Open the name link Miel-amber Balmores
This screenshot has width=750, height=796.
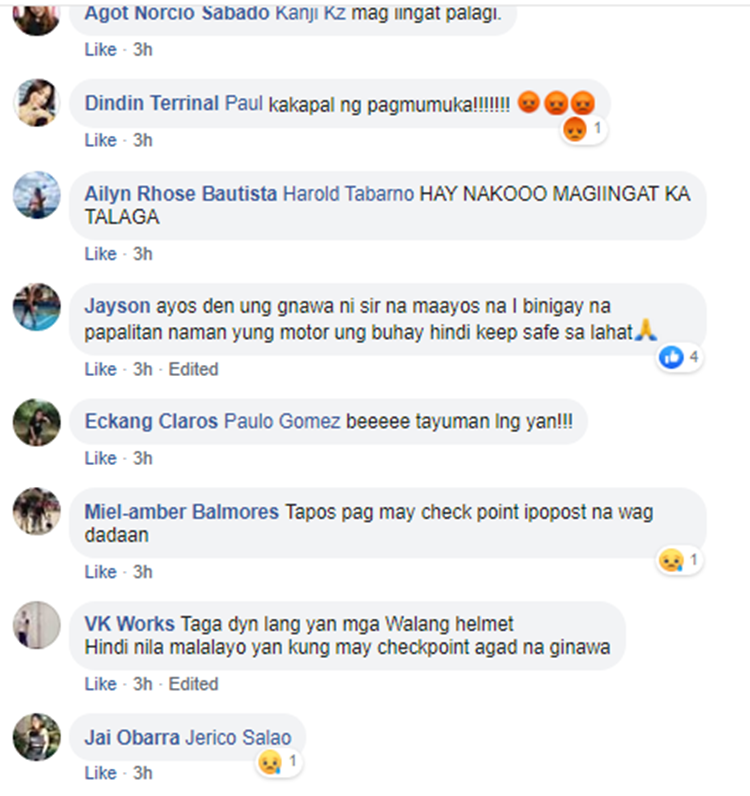click(x=182, y=512)
